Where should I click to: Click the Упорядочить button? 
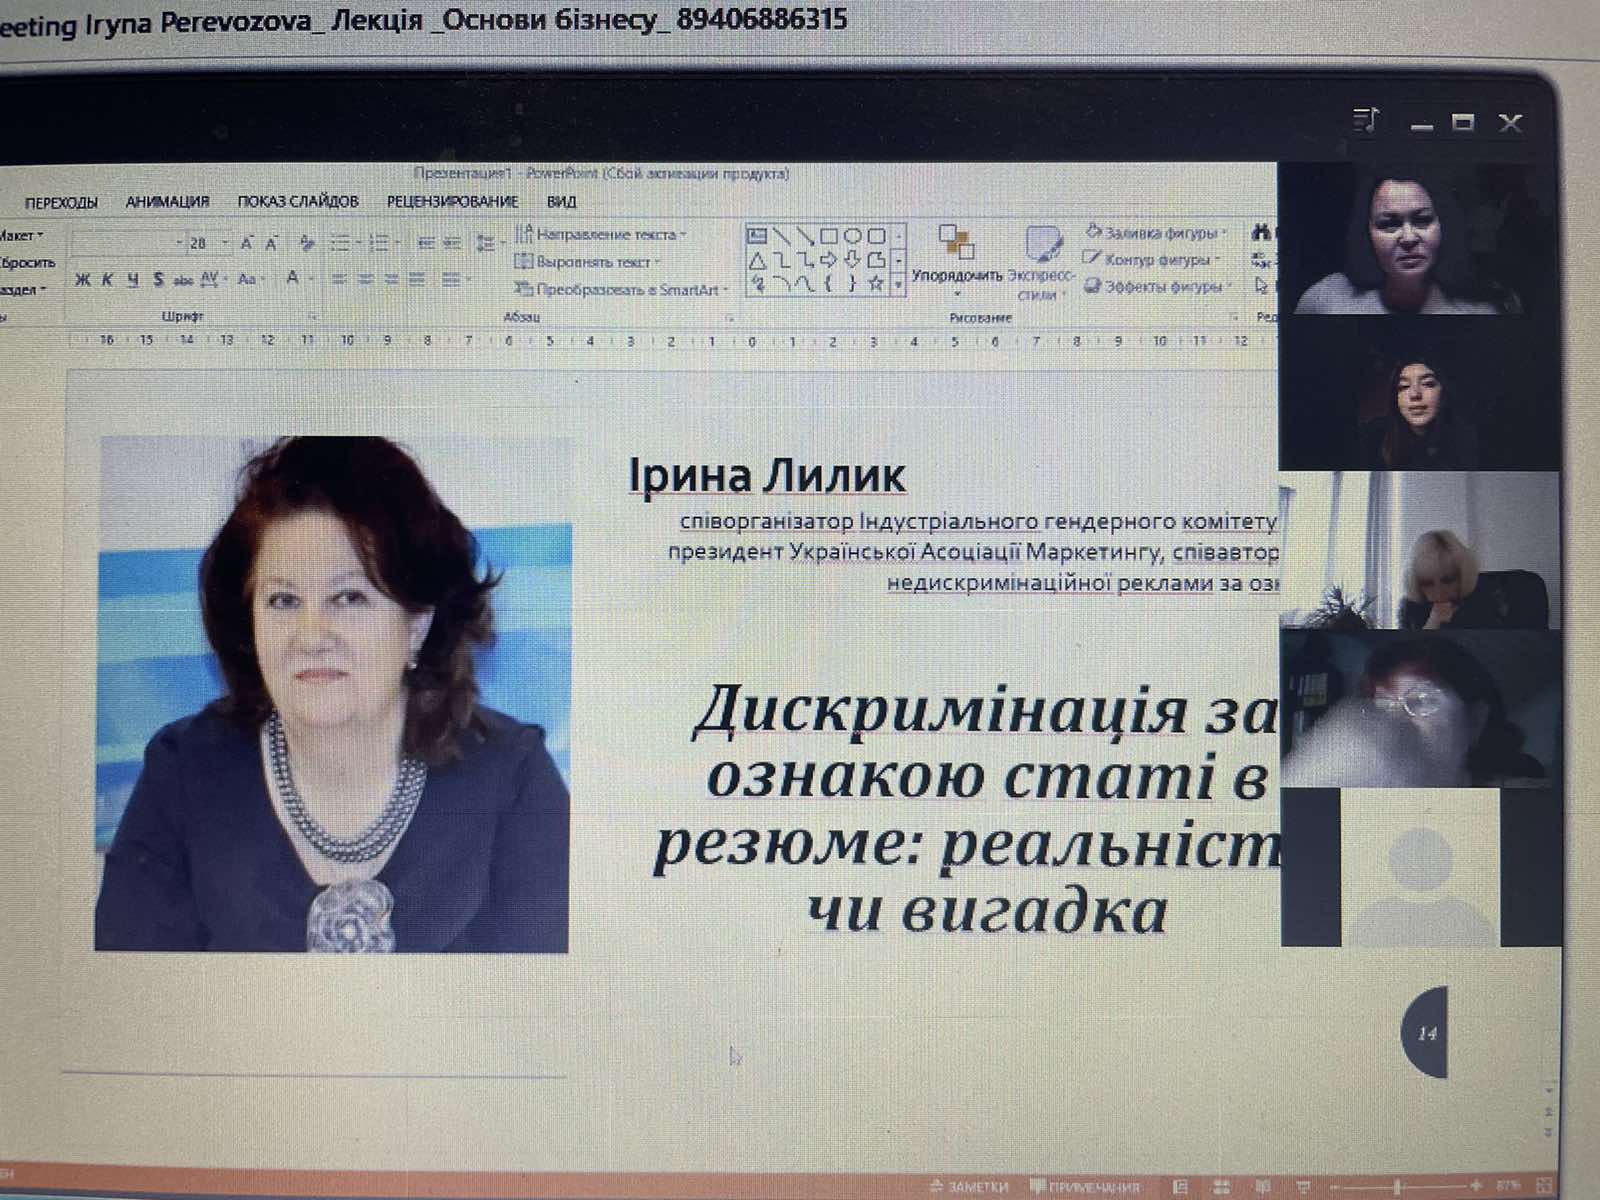[957, 261]
